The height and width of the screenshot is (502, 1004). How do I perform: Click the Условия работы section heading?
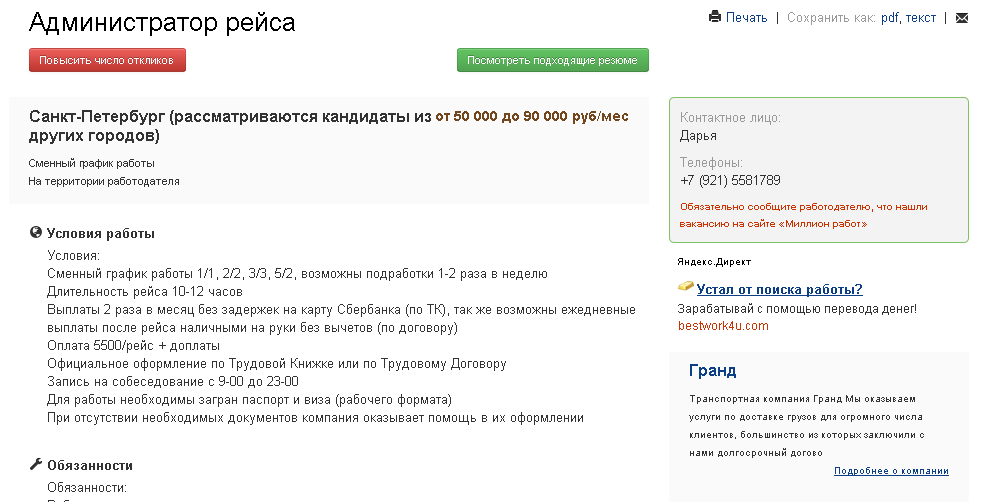point(101,234)
